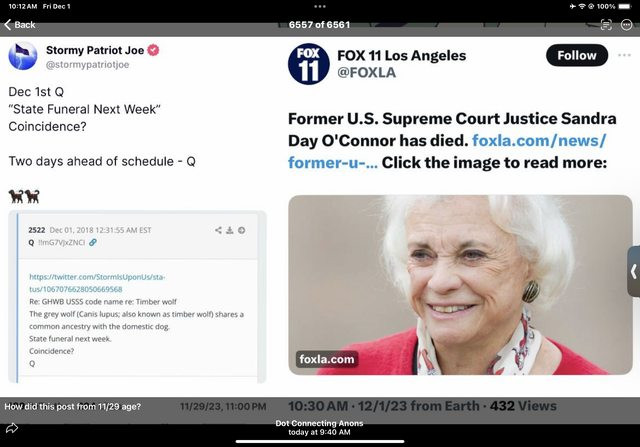Tap the three dots at top center
This screenshot has width=640, height=447.
point(320,7)
